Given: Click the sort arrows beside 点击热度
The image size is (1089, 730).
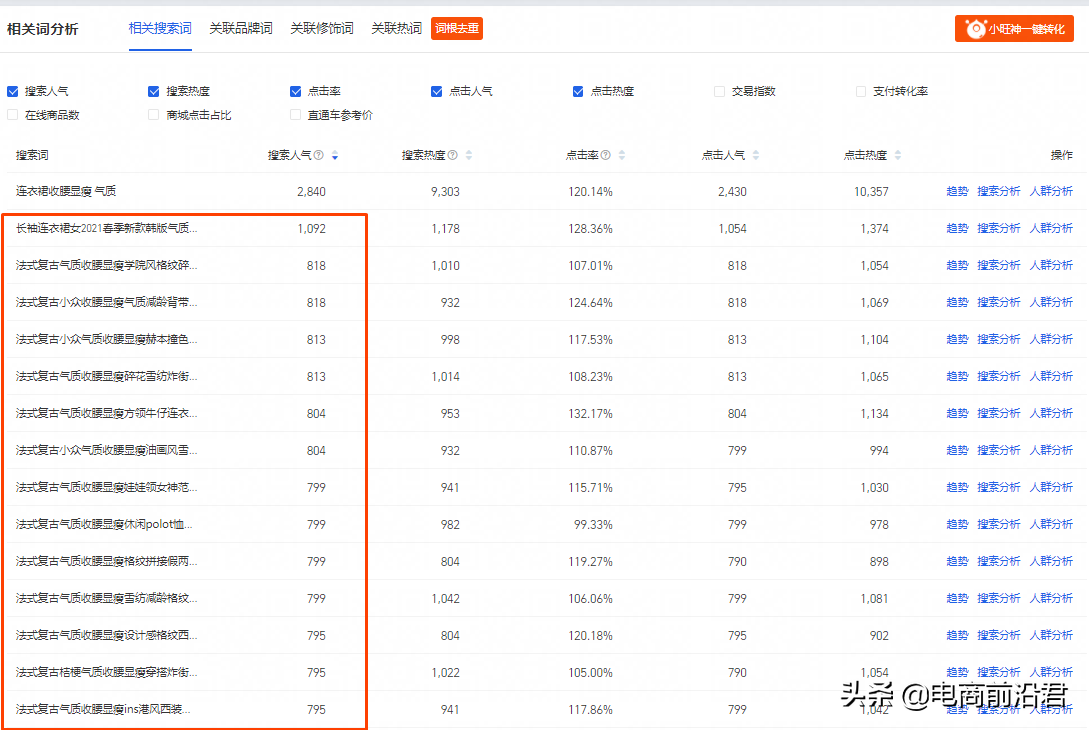Looking at the screenshot, I should tap(896, 155).
